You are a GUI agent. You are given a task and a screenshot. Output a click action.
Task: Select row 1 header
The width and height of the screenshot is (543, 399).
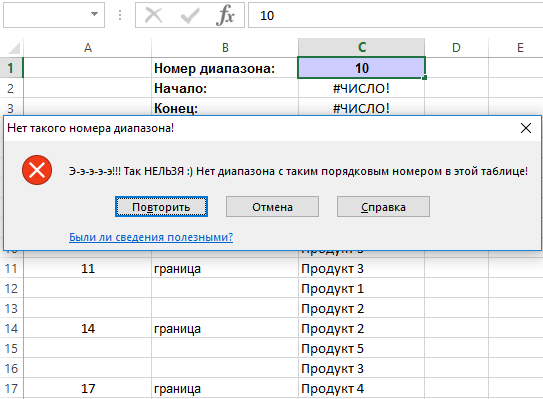tap(11, 68)
